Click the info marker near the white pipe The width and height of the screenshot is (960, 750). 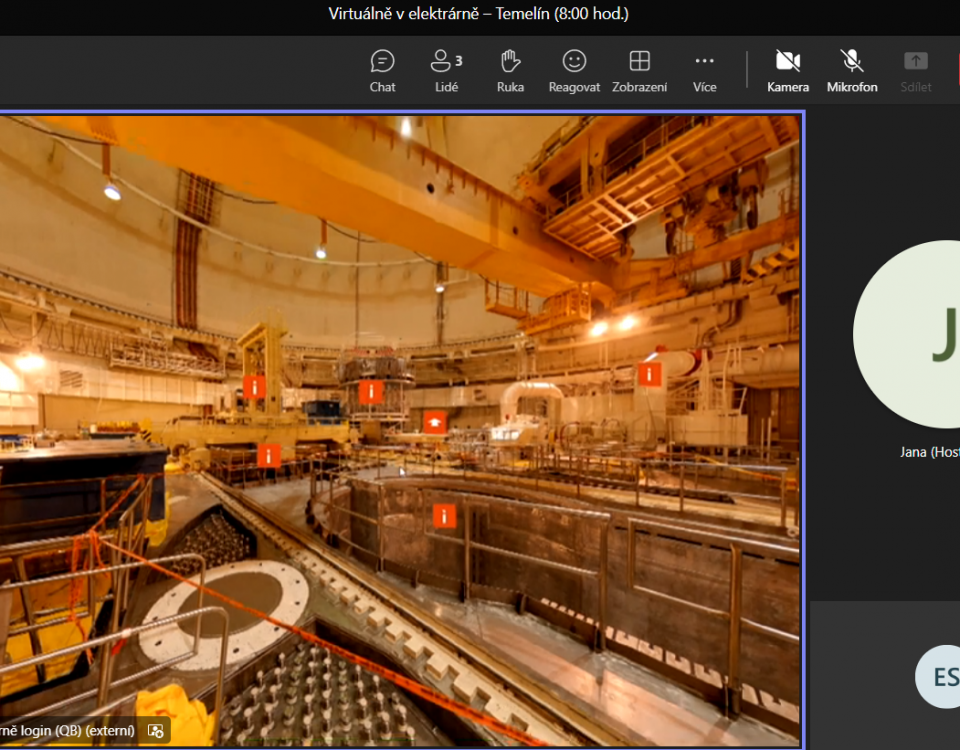tap(649, 373)
